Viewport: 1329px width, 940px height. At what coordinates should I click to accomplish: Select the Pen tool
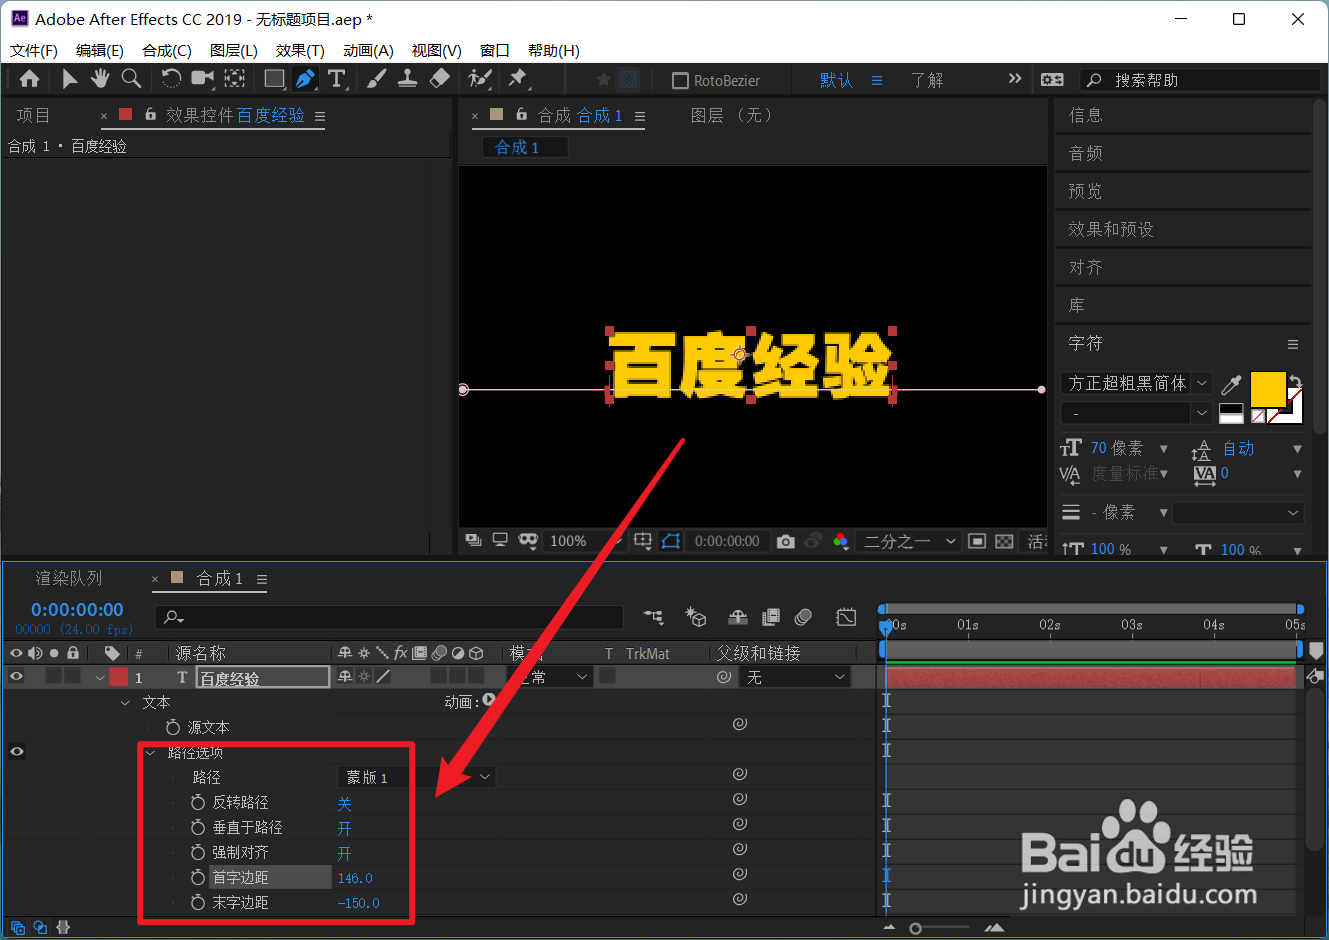pyautogui.click(x=305, y=79)
